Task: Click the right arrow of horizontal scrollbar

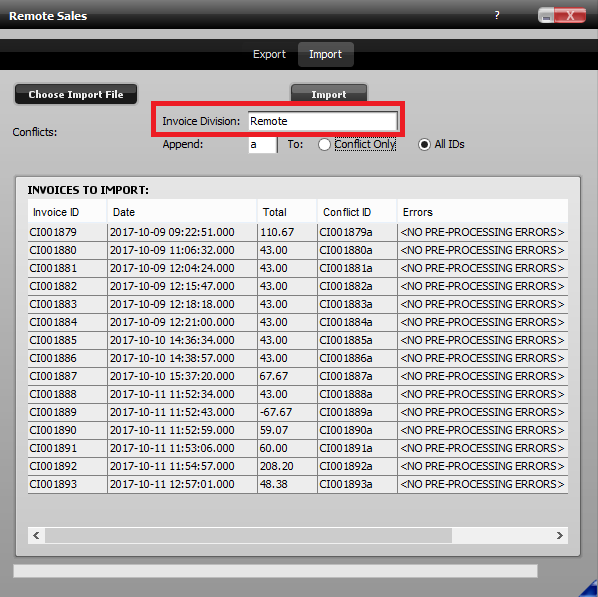Action: (559, 535)
